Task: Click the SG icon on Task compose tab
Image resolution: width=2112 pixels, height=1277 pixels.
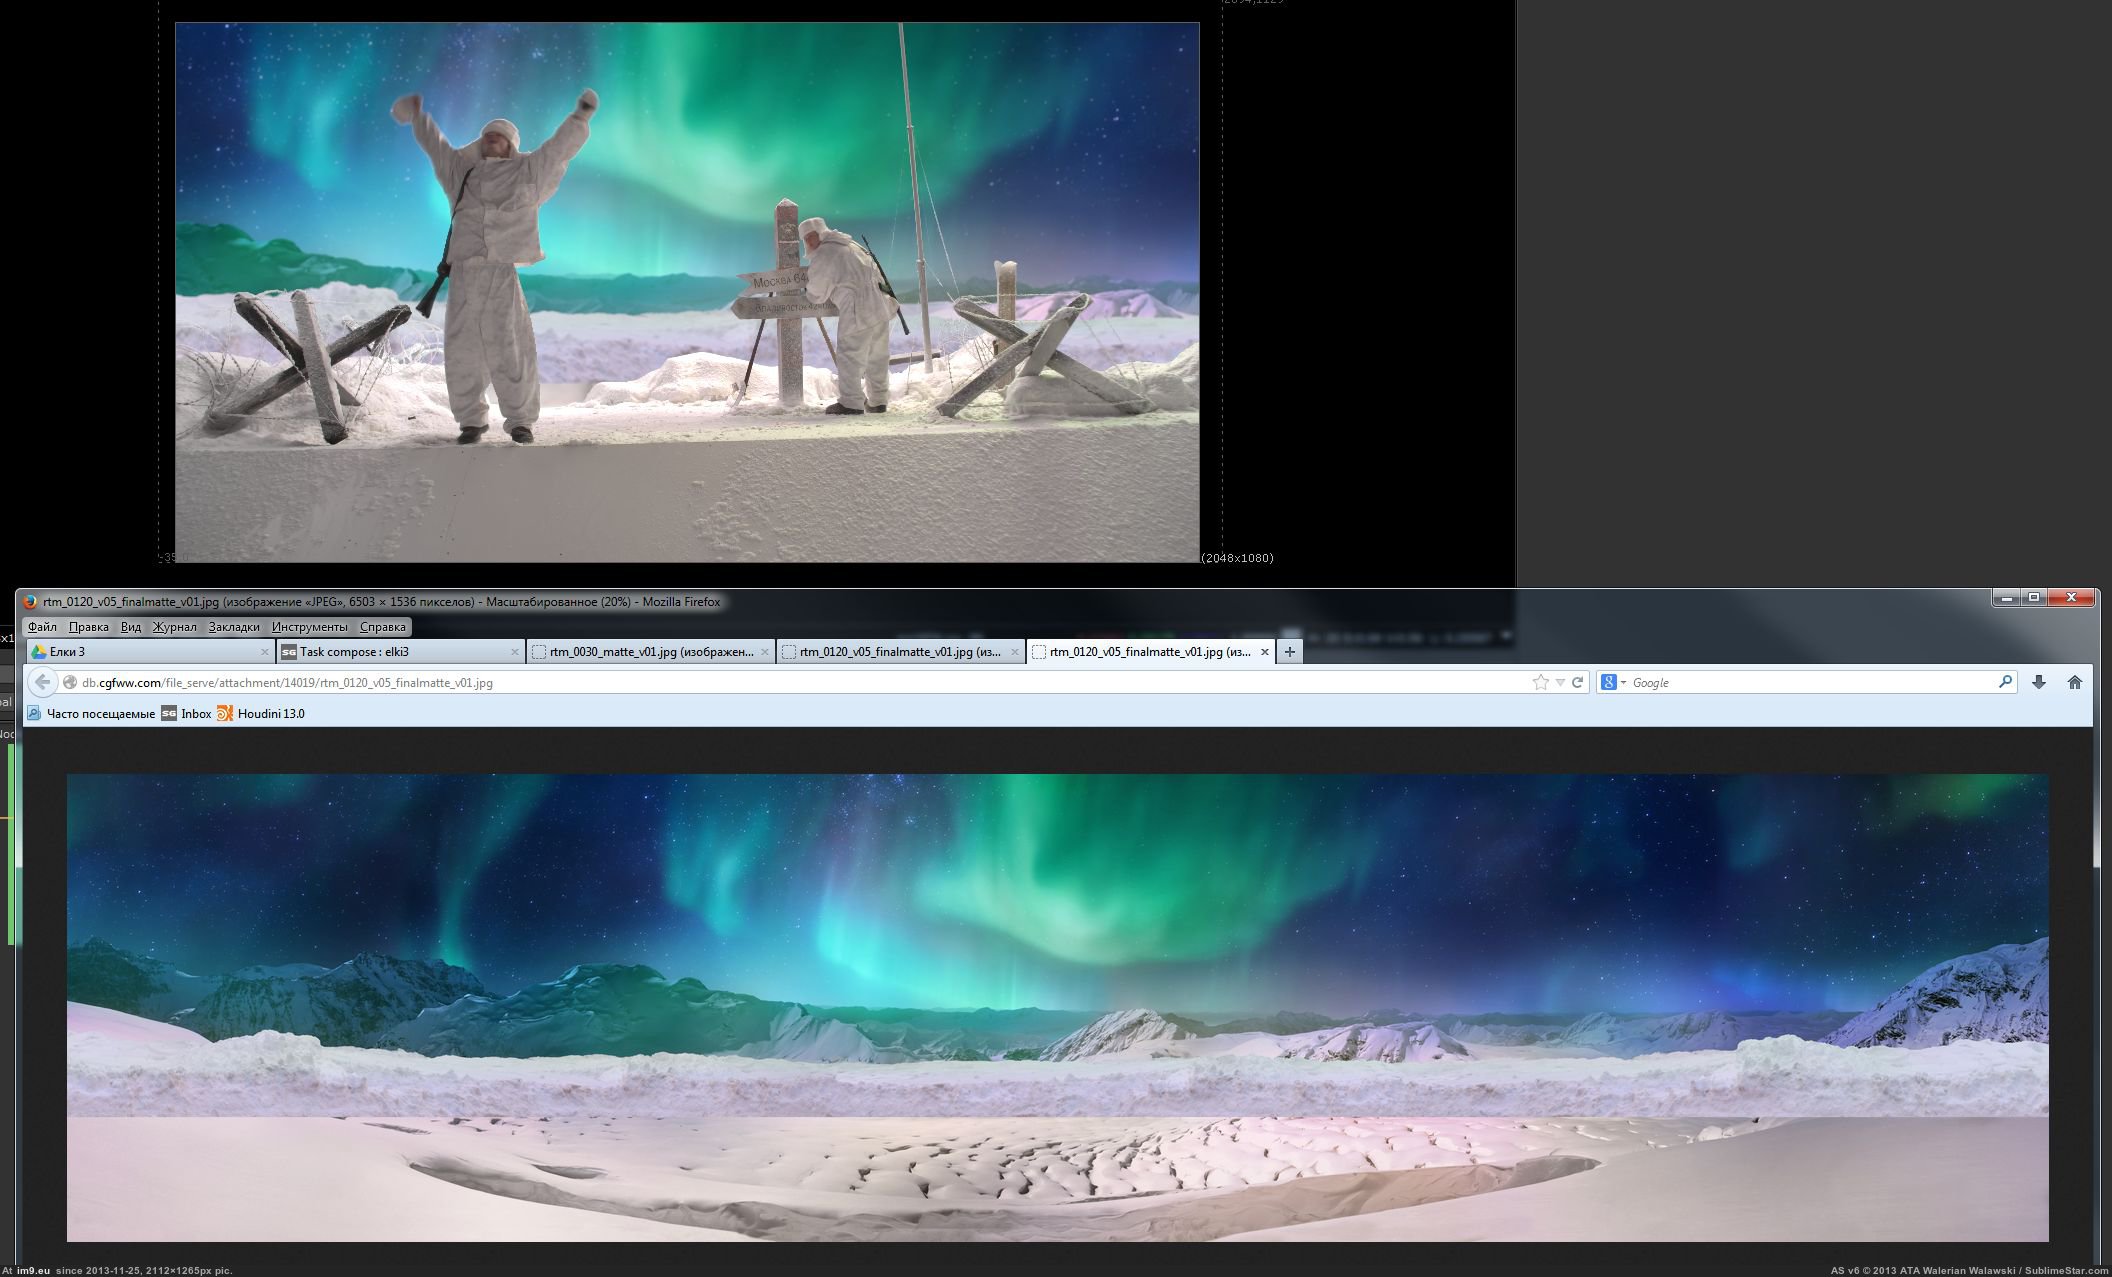Action: click(288, 652)
